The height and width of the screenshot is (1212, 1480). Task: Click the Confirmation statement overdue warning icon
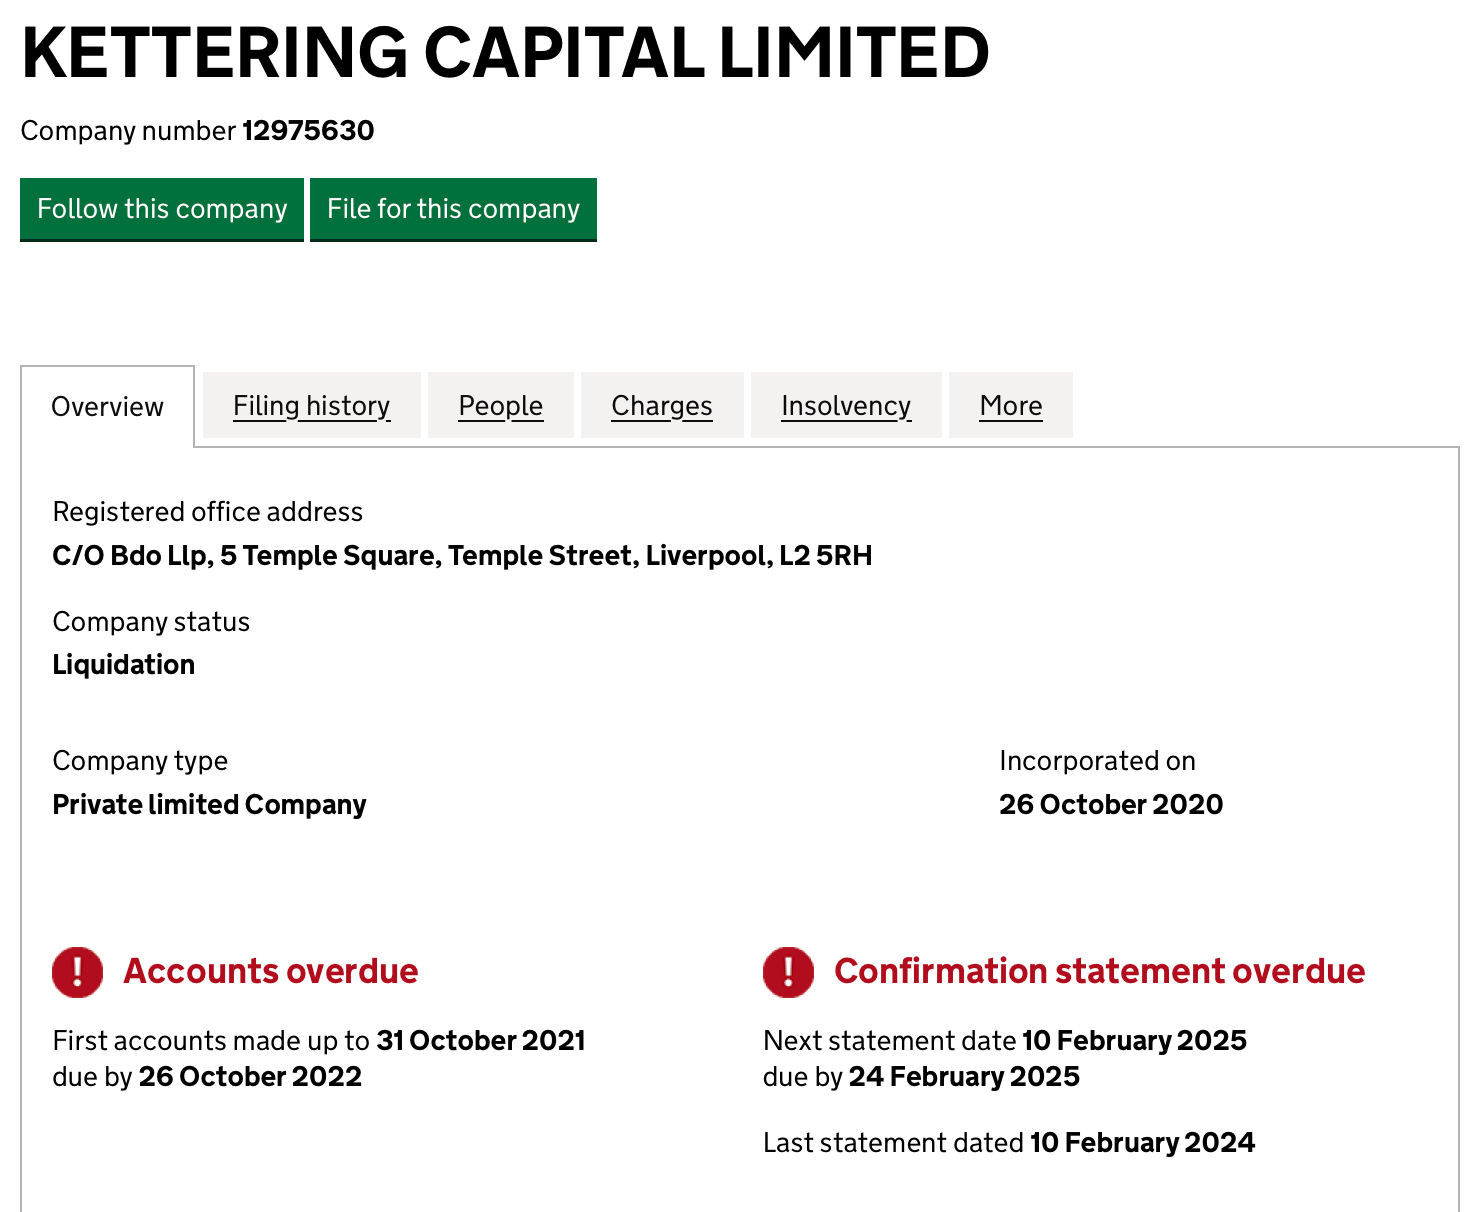pos(788,972)
